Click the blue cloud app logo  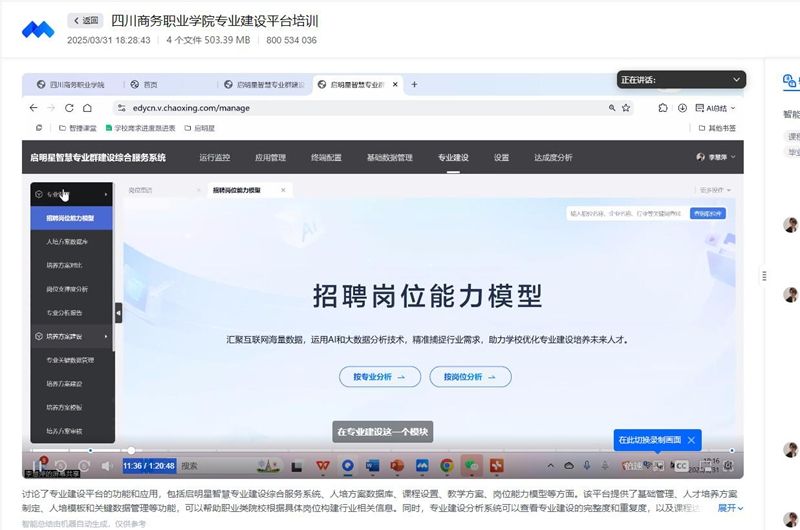(x=39, y=28)
